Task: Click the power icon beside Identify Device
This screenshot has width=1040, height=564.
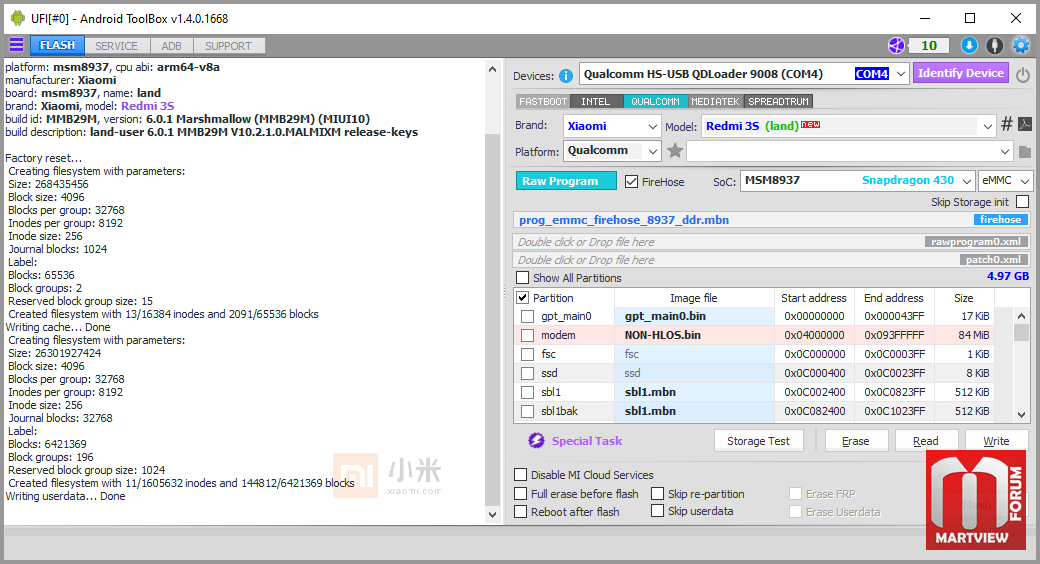Action: click(x=1023, y=74)
